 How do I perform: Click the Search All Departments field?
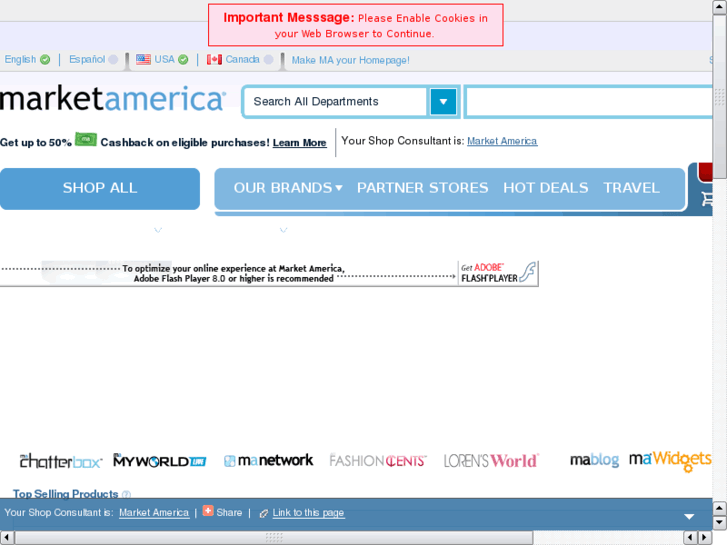click(x=335, y=102)
